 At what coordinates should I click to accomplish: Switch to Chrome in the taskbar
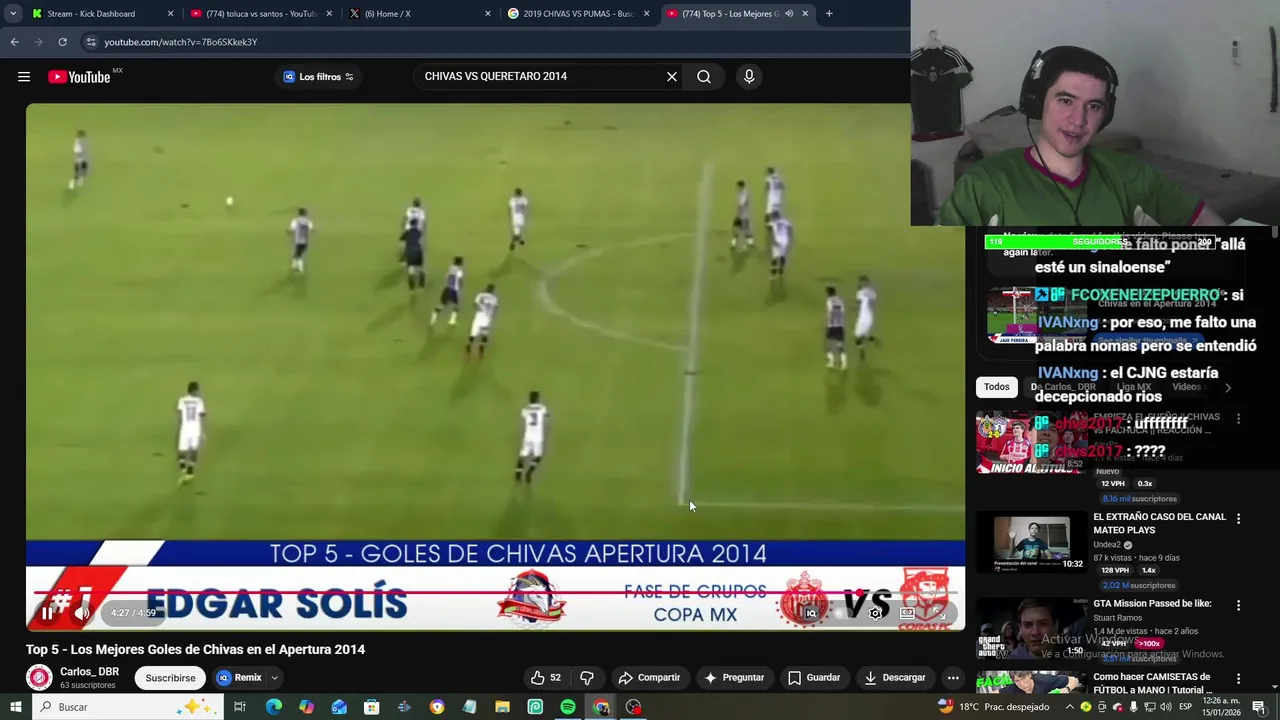pyautogui.click(x=600, y=707)
